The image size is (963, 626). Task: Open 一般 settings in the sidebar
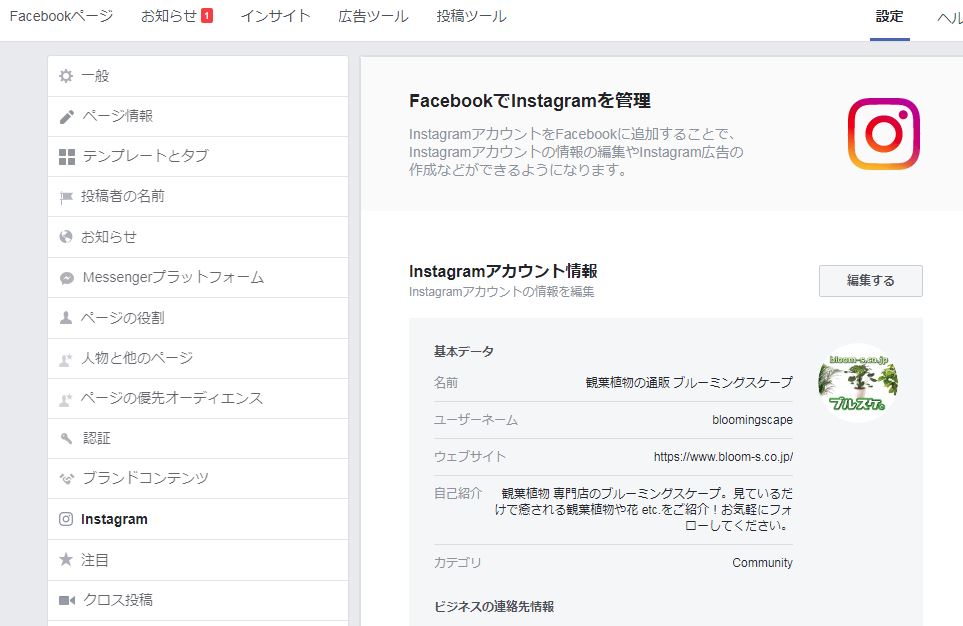coord(198,76)
